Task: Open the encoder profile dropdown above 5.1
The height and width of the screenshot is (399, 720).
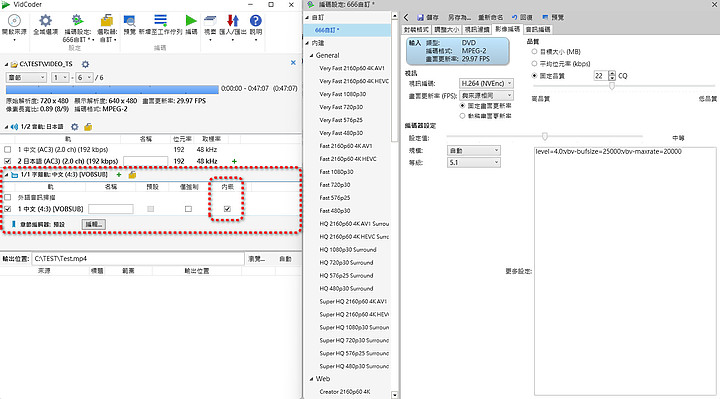Action: [474, 151]
